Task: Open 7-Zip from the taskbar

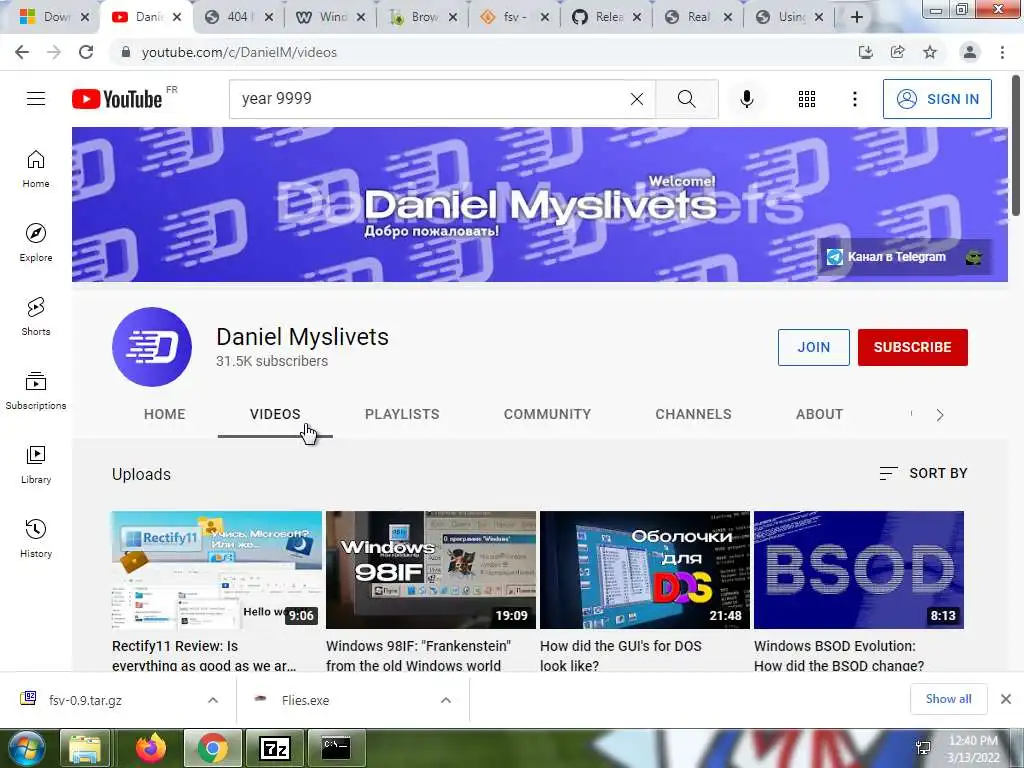Action: pyautogui.click(x=275, y=748)
